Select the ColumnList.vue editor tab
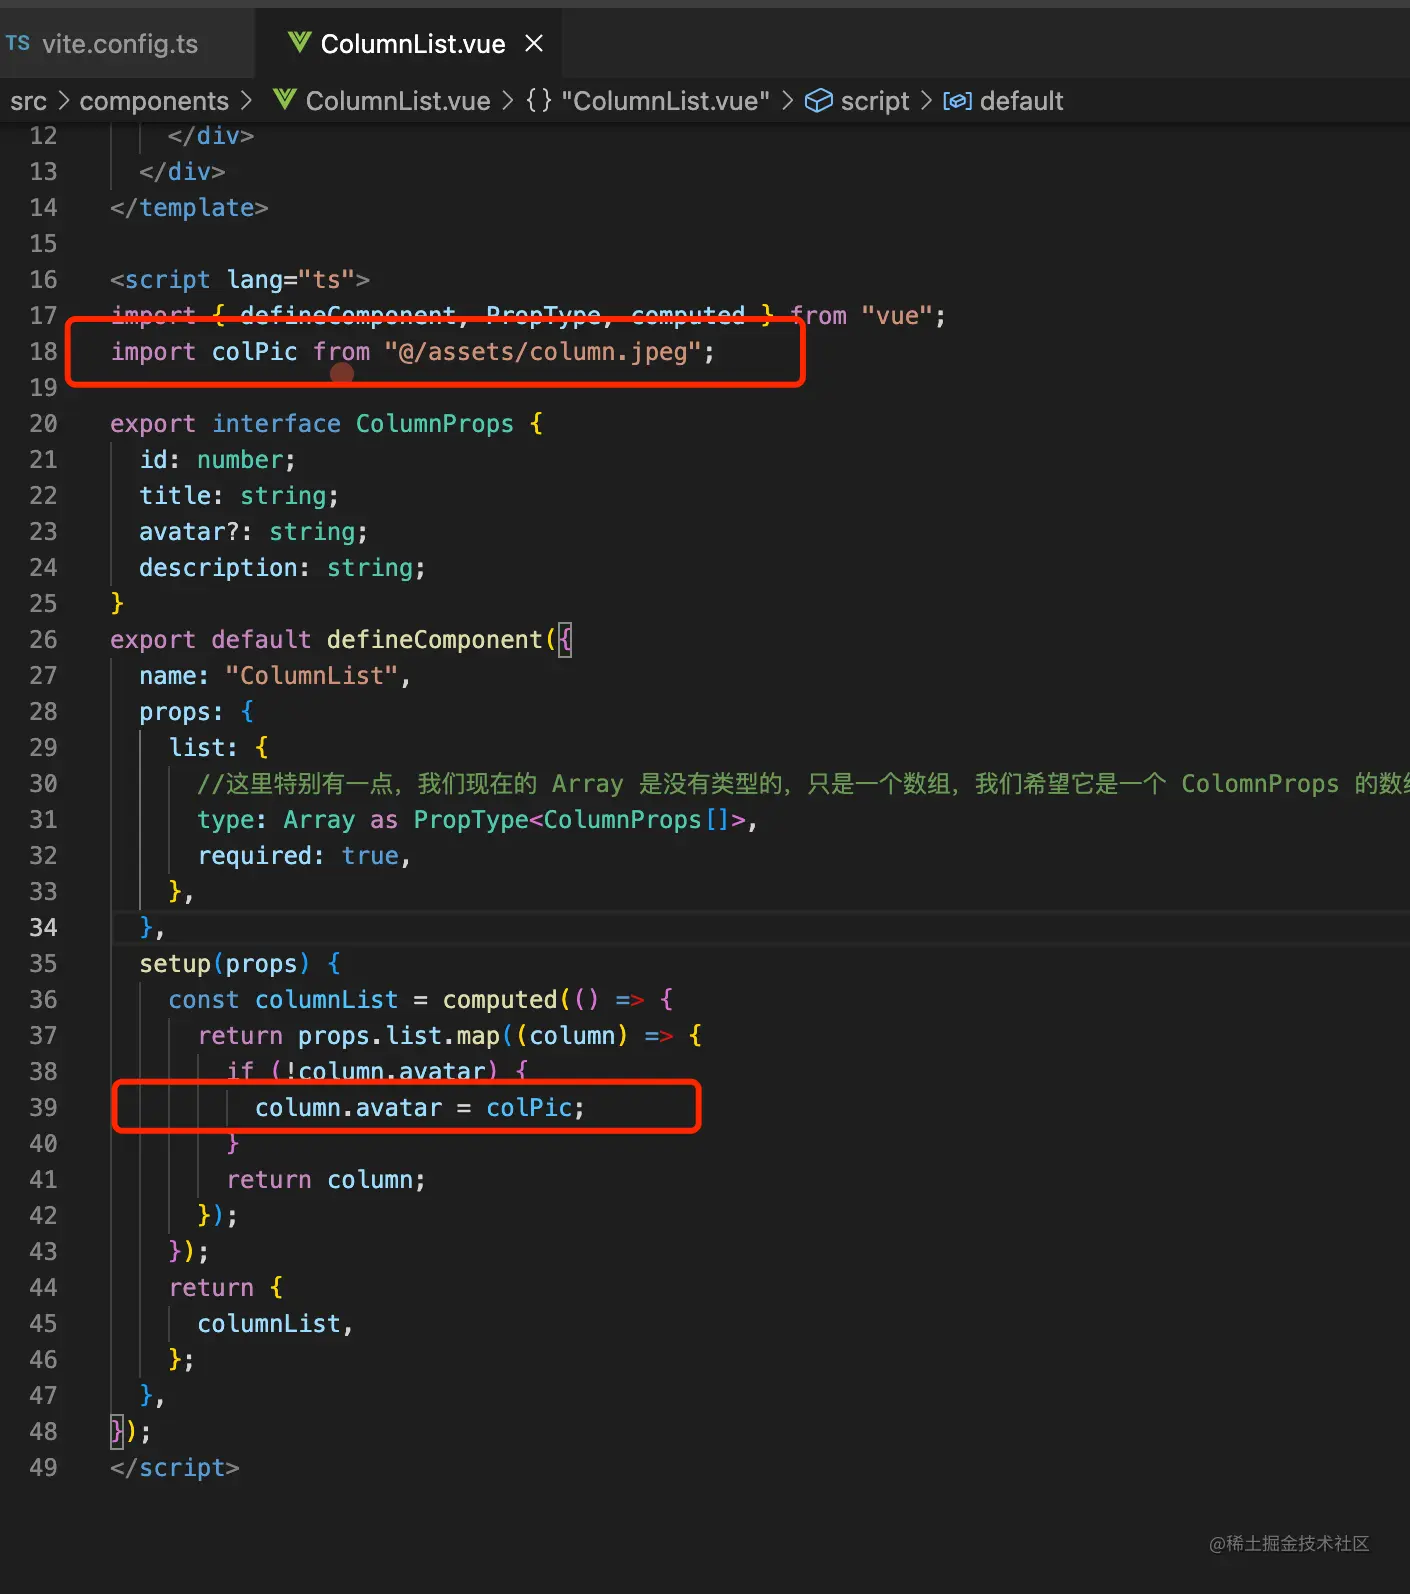The width and height of the screenshot is (1410, 1594). [x=412, y=44]
